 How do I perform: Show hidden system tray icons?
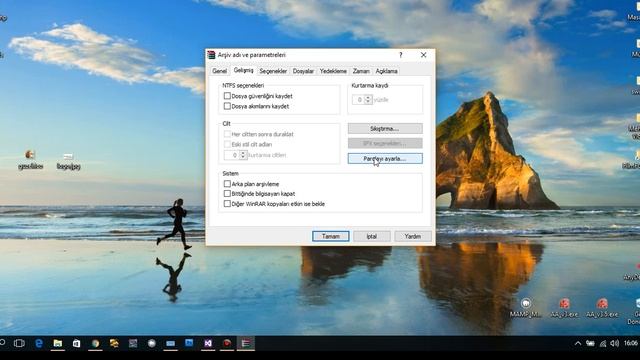(x=578, y=344)
